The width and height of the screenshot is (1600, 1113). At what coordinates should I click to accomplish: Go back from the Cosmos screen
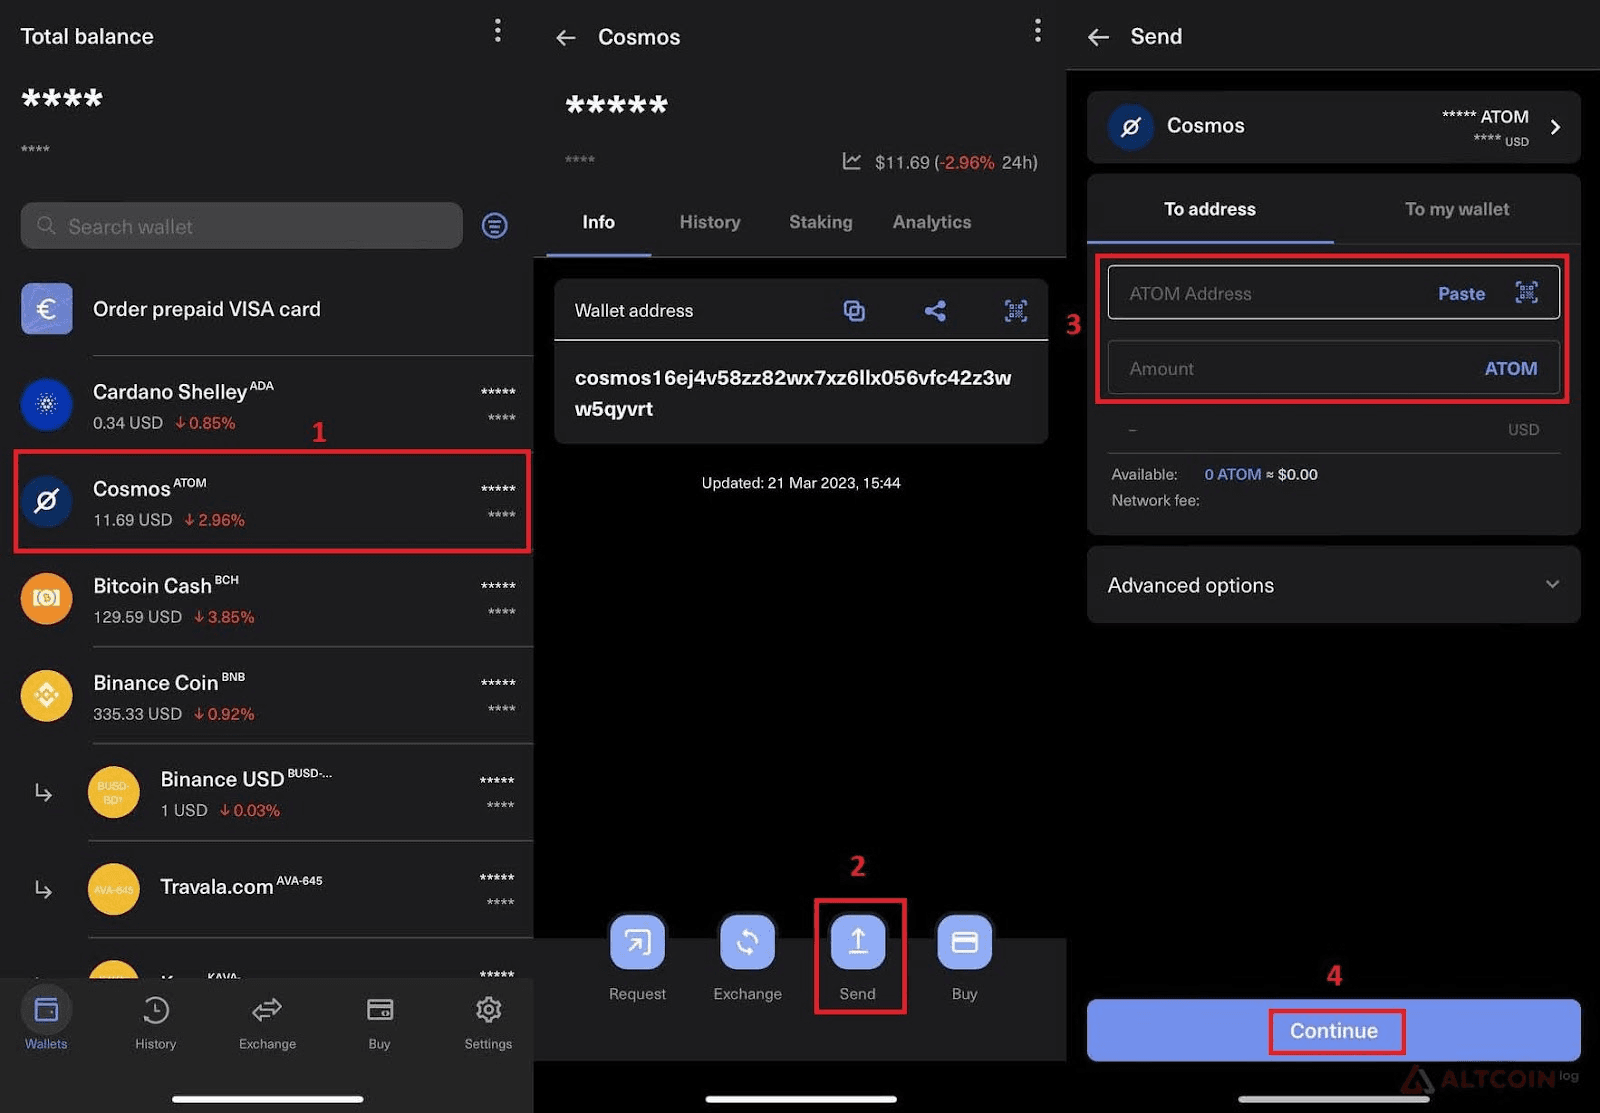coord(566,38)
